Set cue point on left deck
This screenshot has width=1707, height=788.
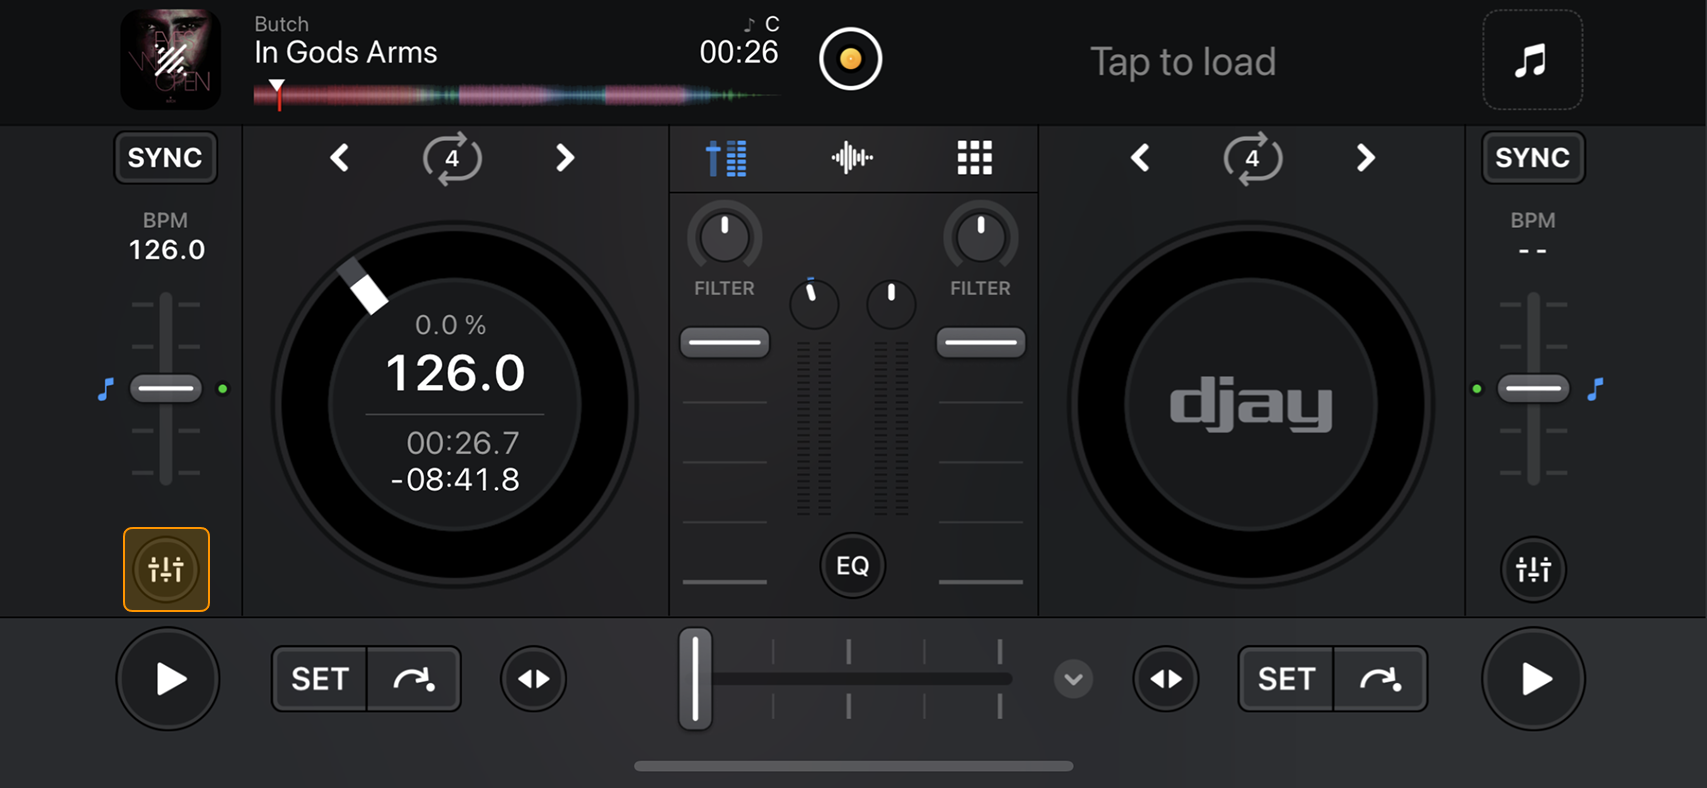click(319, 679)
